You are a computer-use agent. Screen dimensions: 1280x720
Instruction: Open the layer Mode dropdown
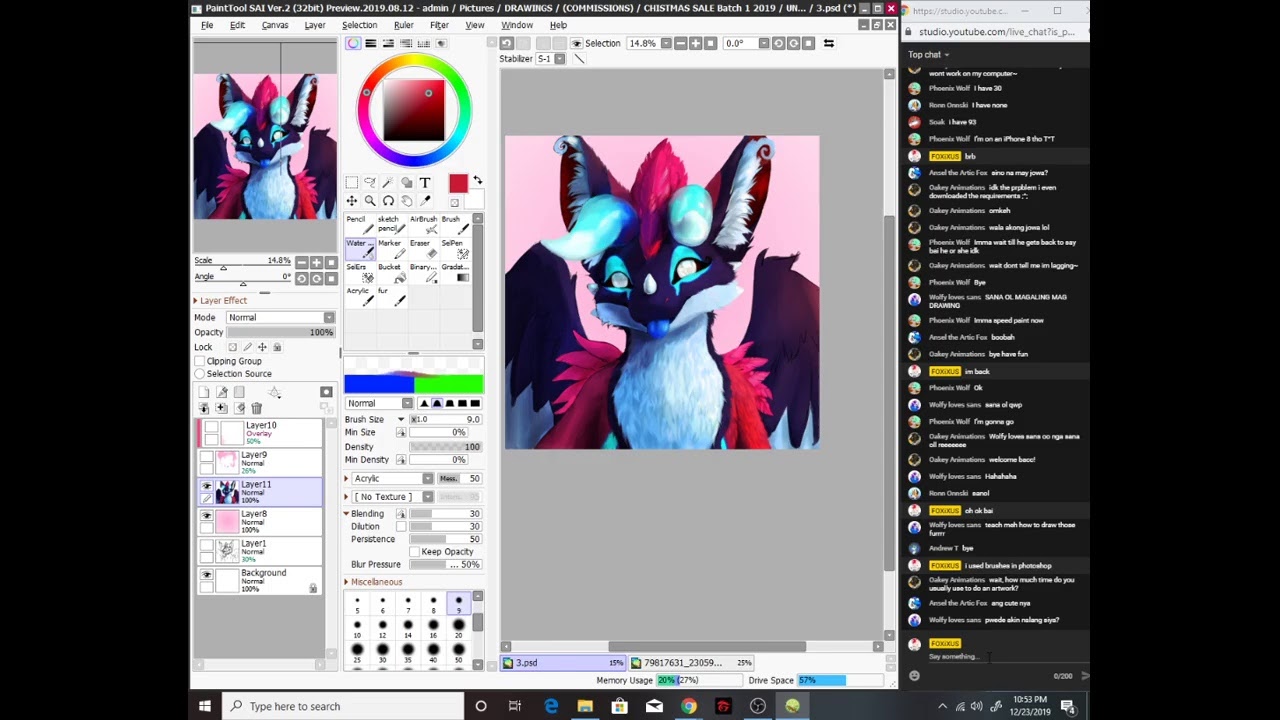[x=280, y=317]
